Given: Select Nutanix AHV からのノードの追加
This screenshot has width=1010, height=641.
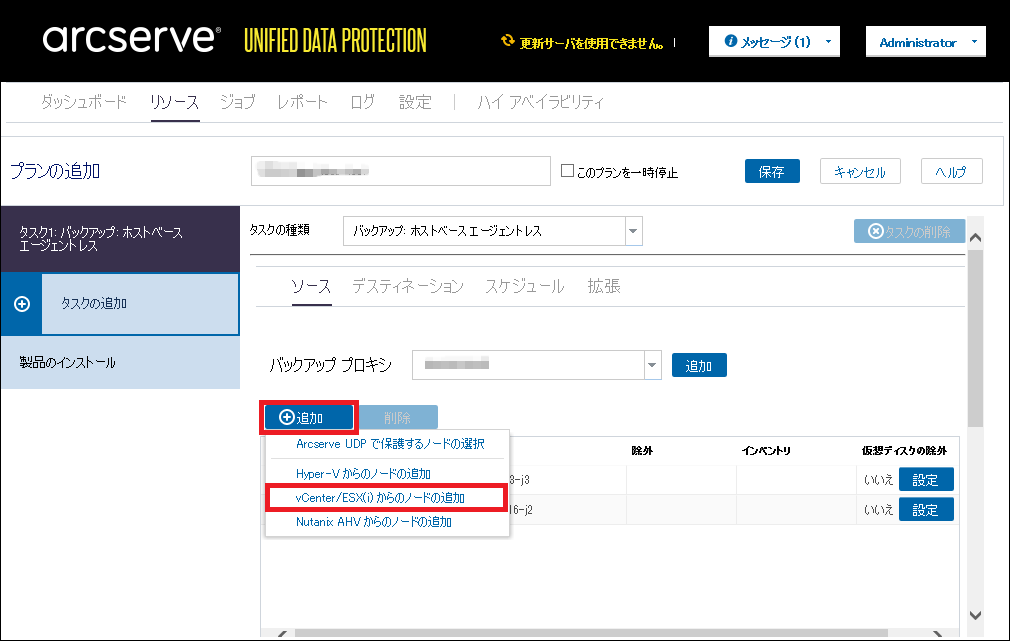Looking at the screenshot, I should pyautogui.click(x=374, y=521).
